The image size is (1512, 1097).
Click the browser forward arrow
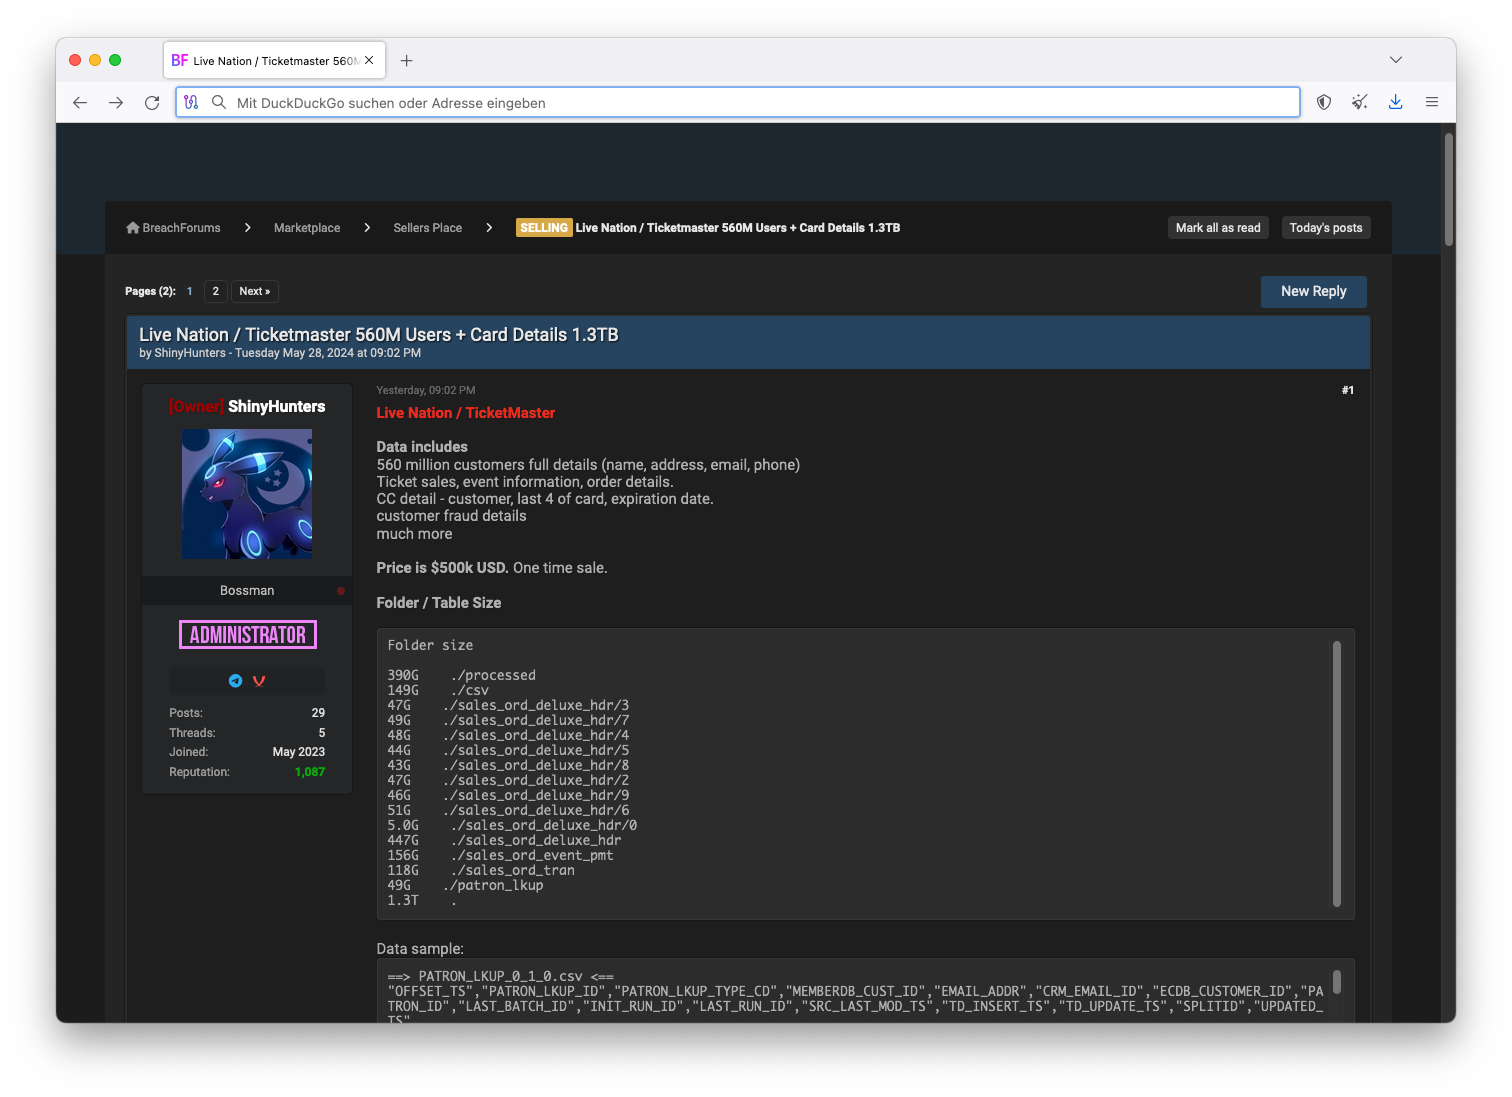click(116, 103)
